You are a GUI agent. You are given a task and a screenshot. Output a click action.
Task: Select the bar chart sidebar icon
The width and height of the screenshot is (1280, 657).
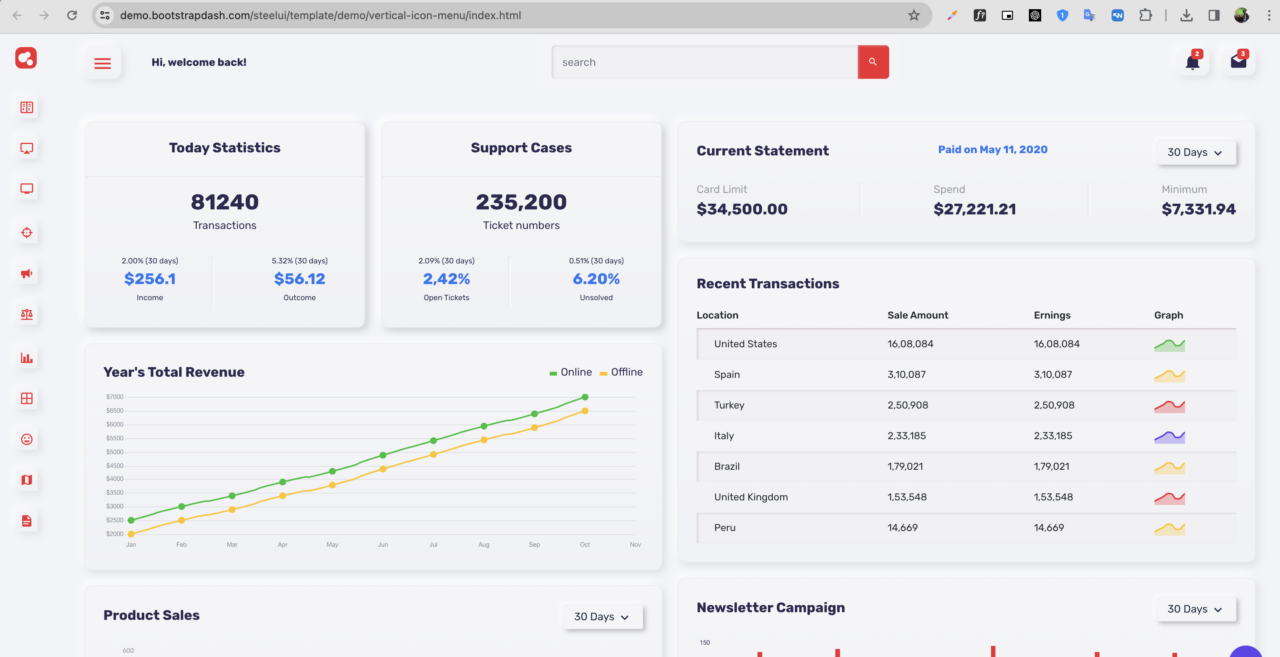click(27, 357)
